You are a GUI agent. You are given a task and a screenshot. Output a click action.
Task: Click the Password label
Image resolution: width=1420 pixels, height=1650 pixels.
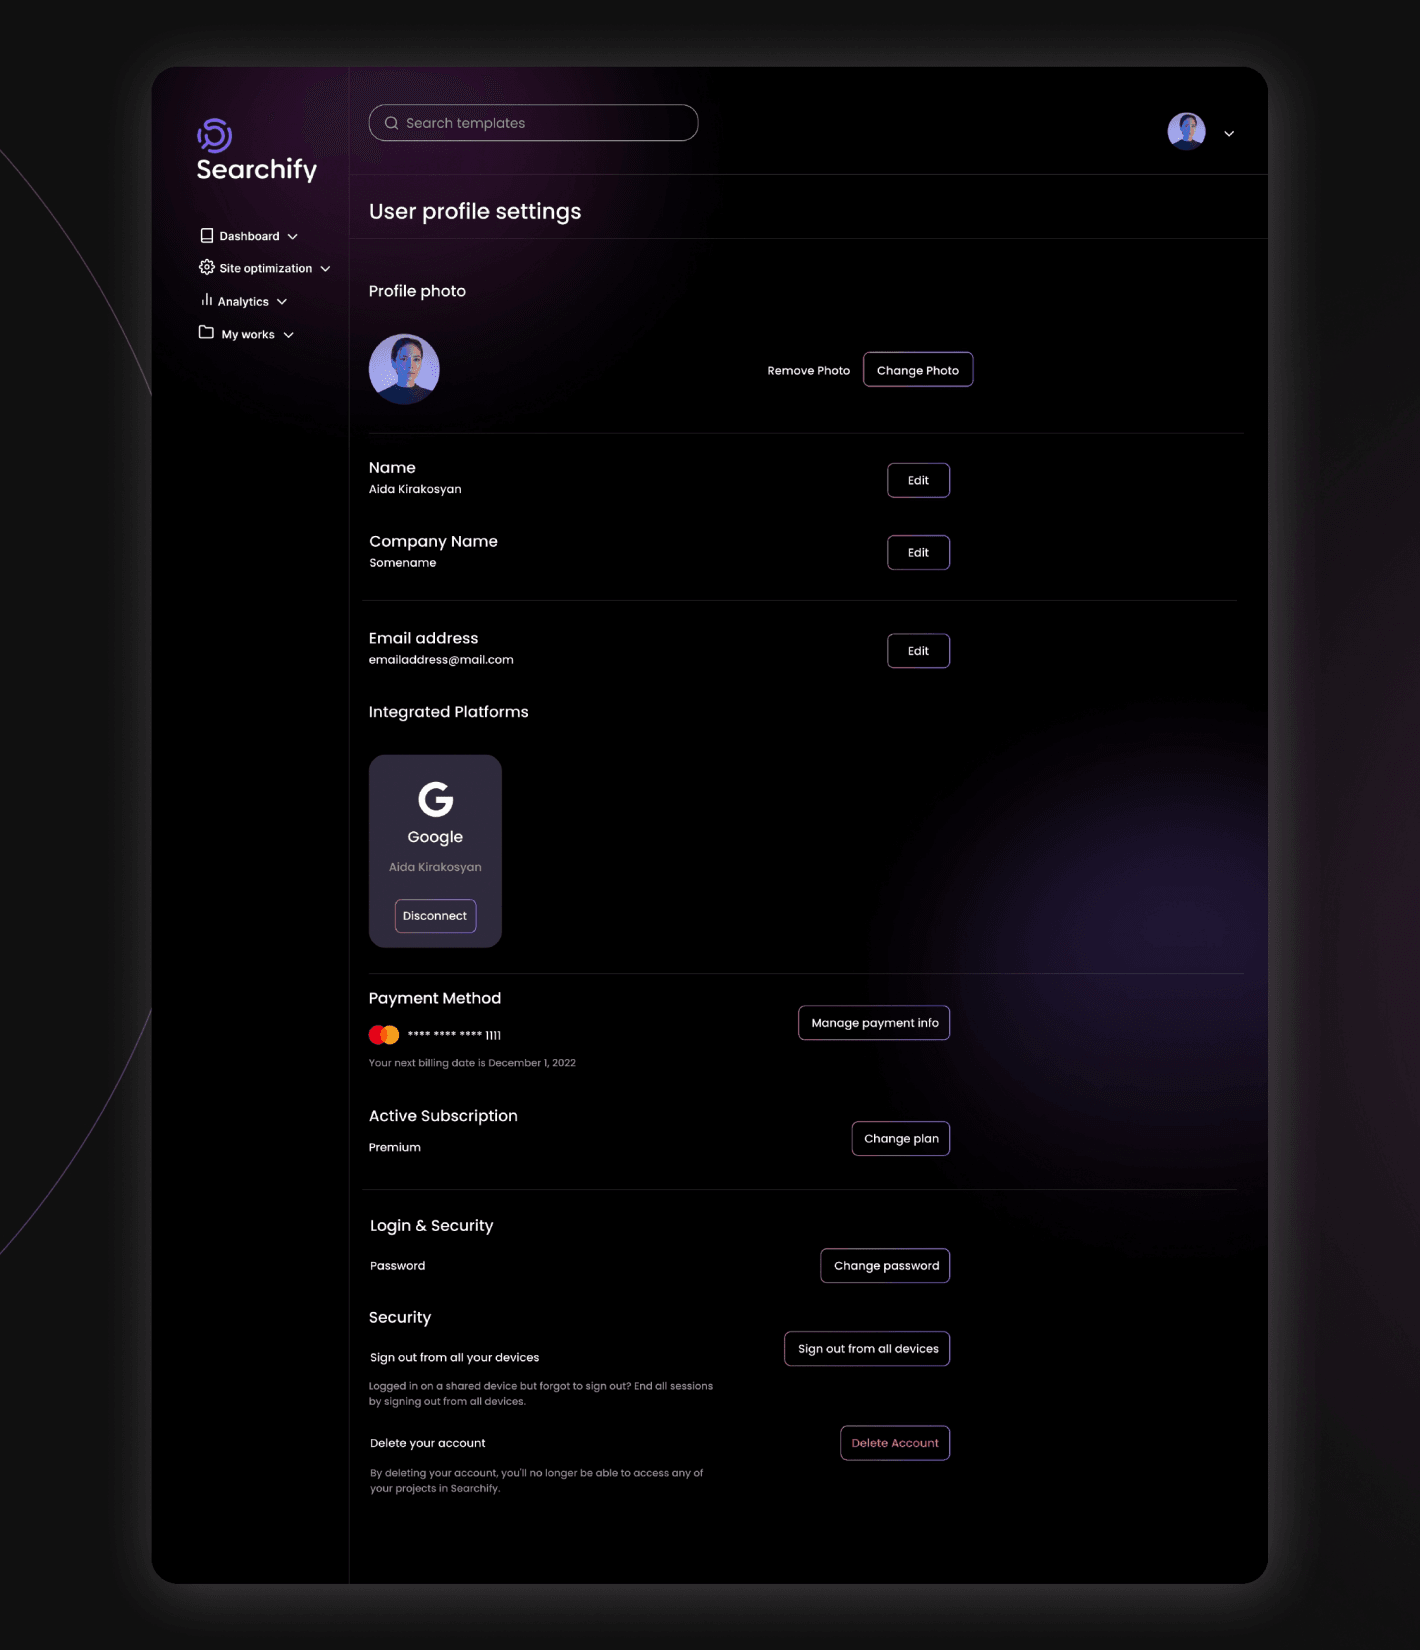click(x=397, y=1266)
